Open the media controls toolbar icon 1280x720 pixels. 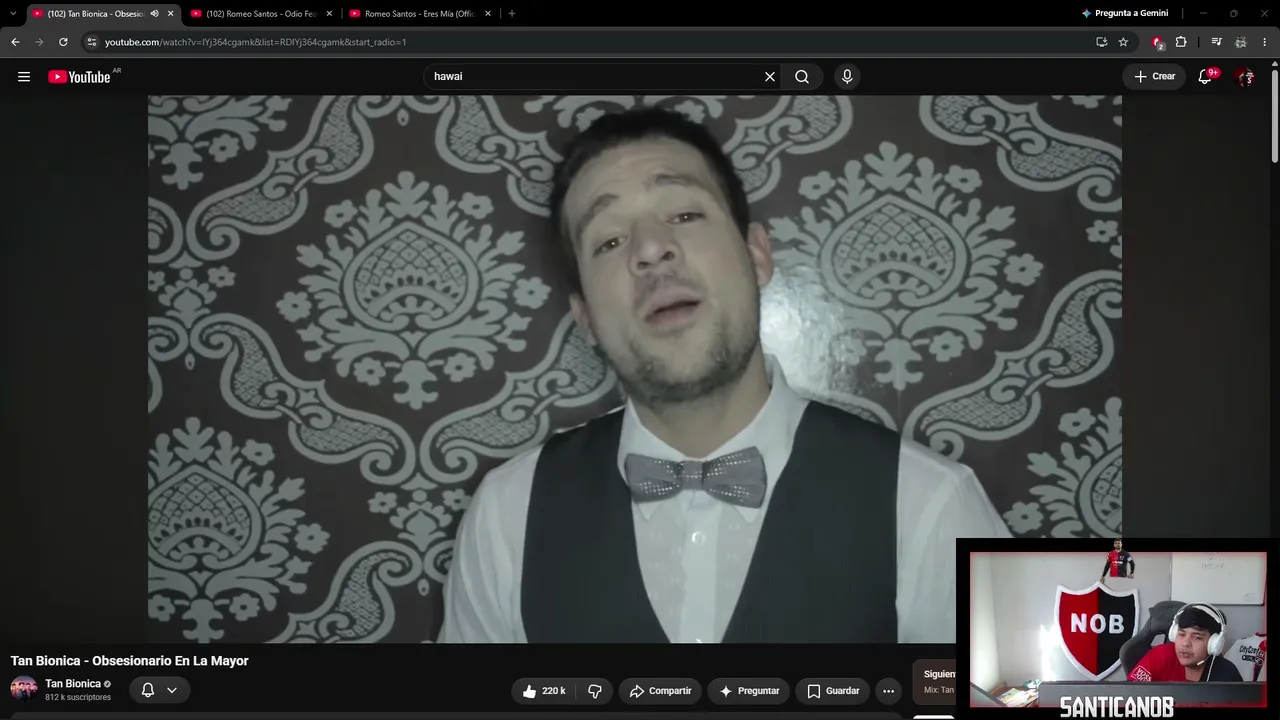pyautogui.click(x=1216, y=42)
